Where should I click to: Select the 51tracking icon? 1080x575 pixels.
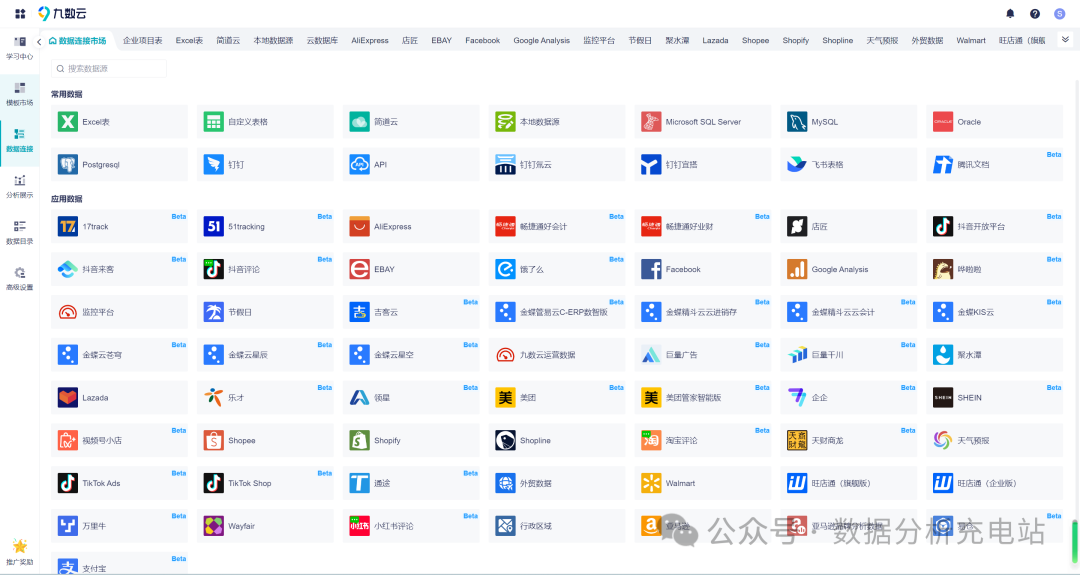click(x=214, y=227)
